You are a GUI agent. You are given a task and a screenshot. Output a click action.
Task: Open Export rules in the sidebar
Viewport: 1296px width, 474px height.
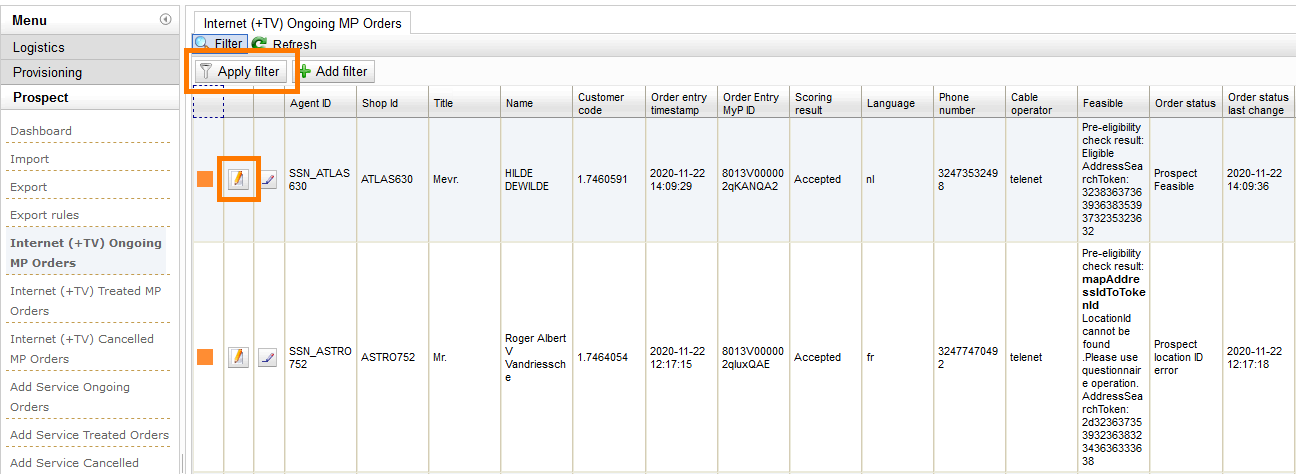pyautogui.click(x=44, y=215)
